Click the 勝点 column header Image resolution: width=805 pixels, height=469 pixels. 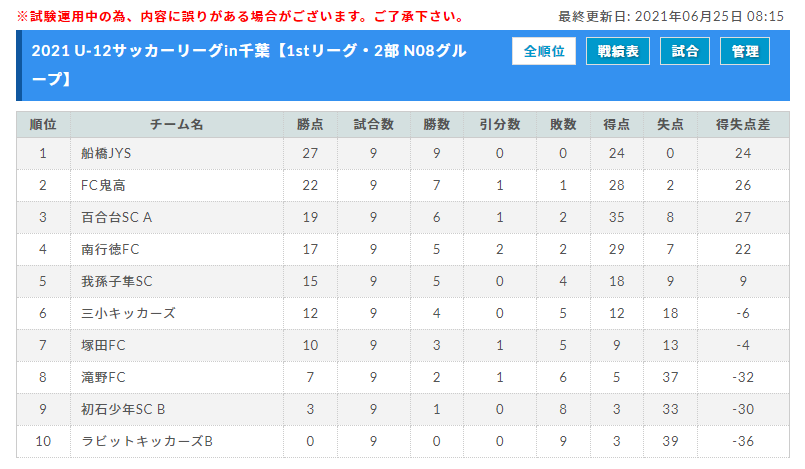click(x=310, y=125)
